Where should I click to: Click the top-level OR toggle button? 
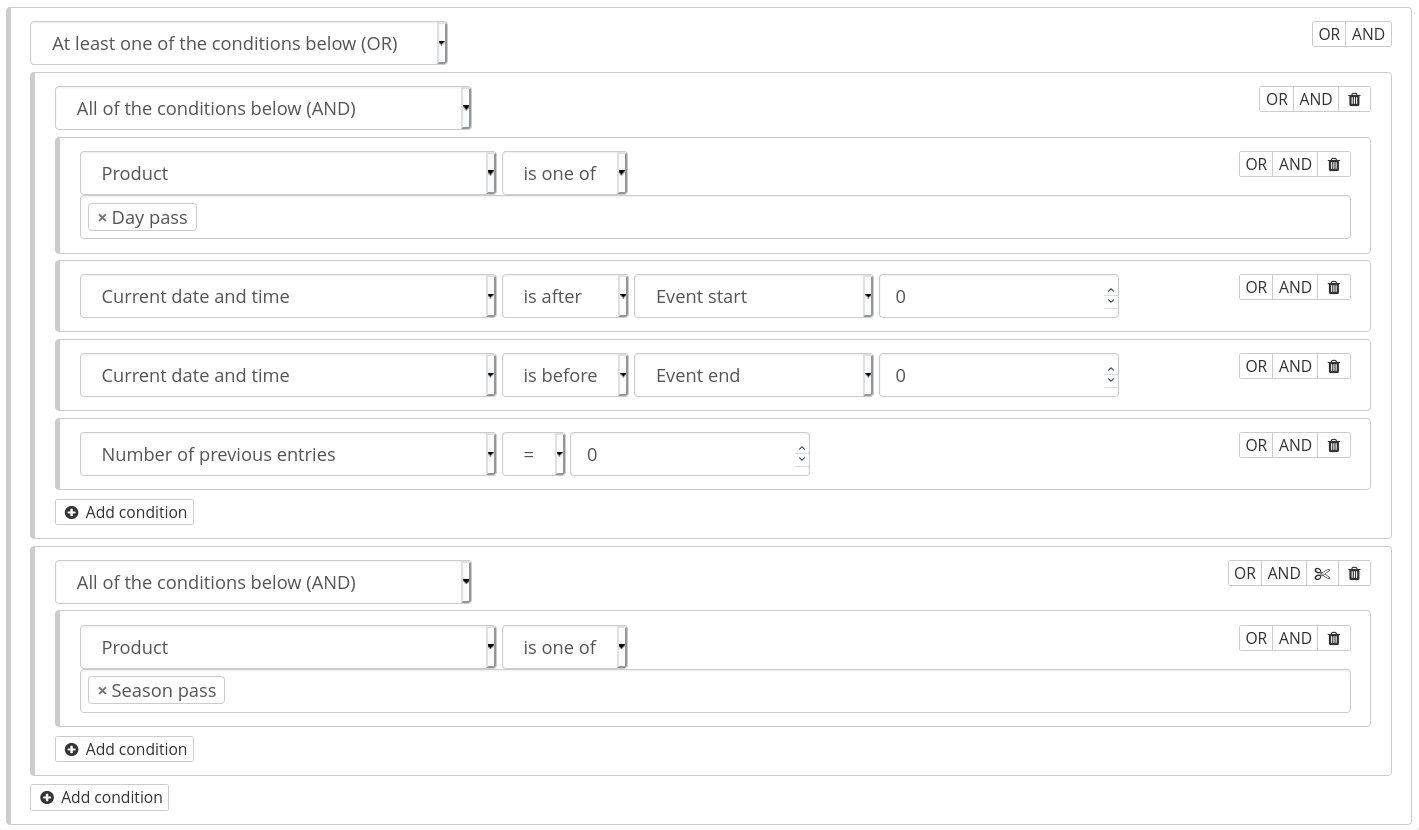pos(1329,34)
